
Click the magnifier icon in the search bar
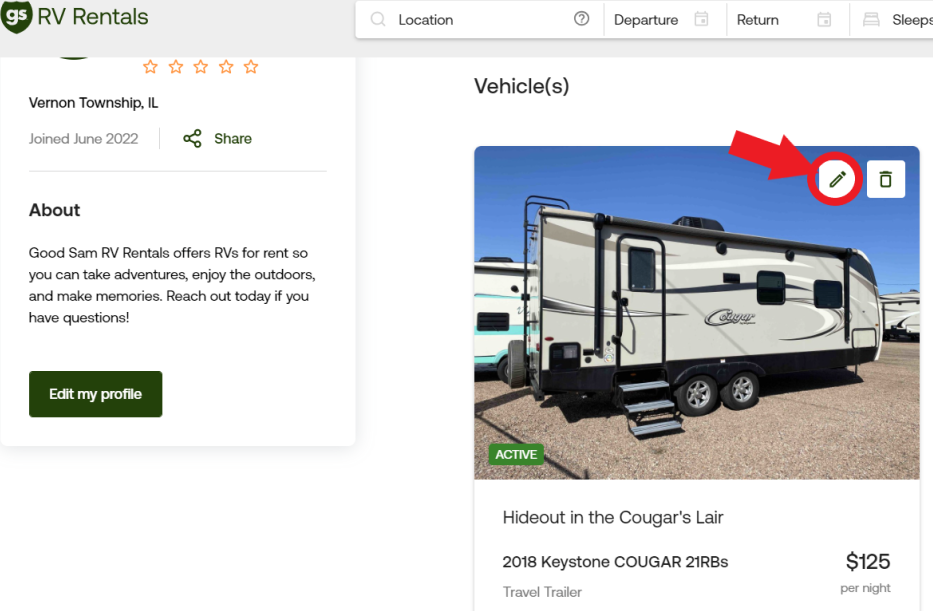378,20
